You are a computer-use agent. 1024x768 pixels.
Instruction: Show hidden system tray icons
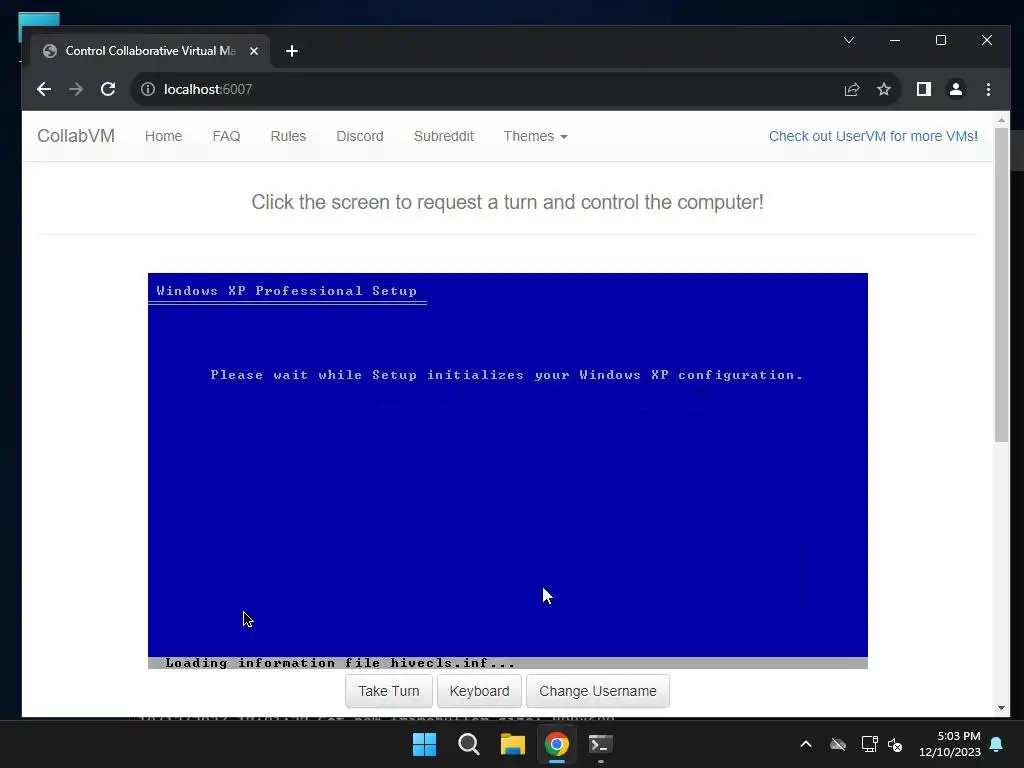806,744
